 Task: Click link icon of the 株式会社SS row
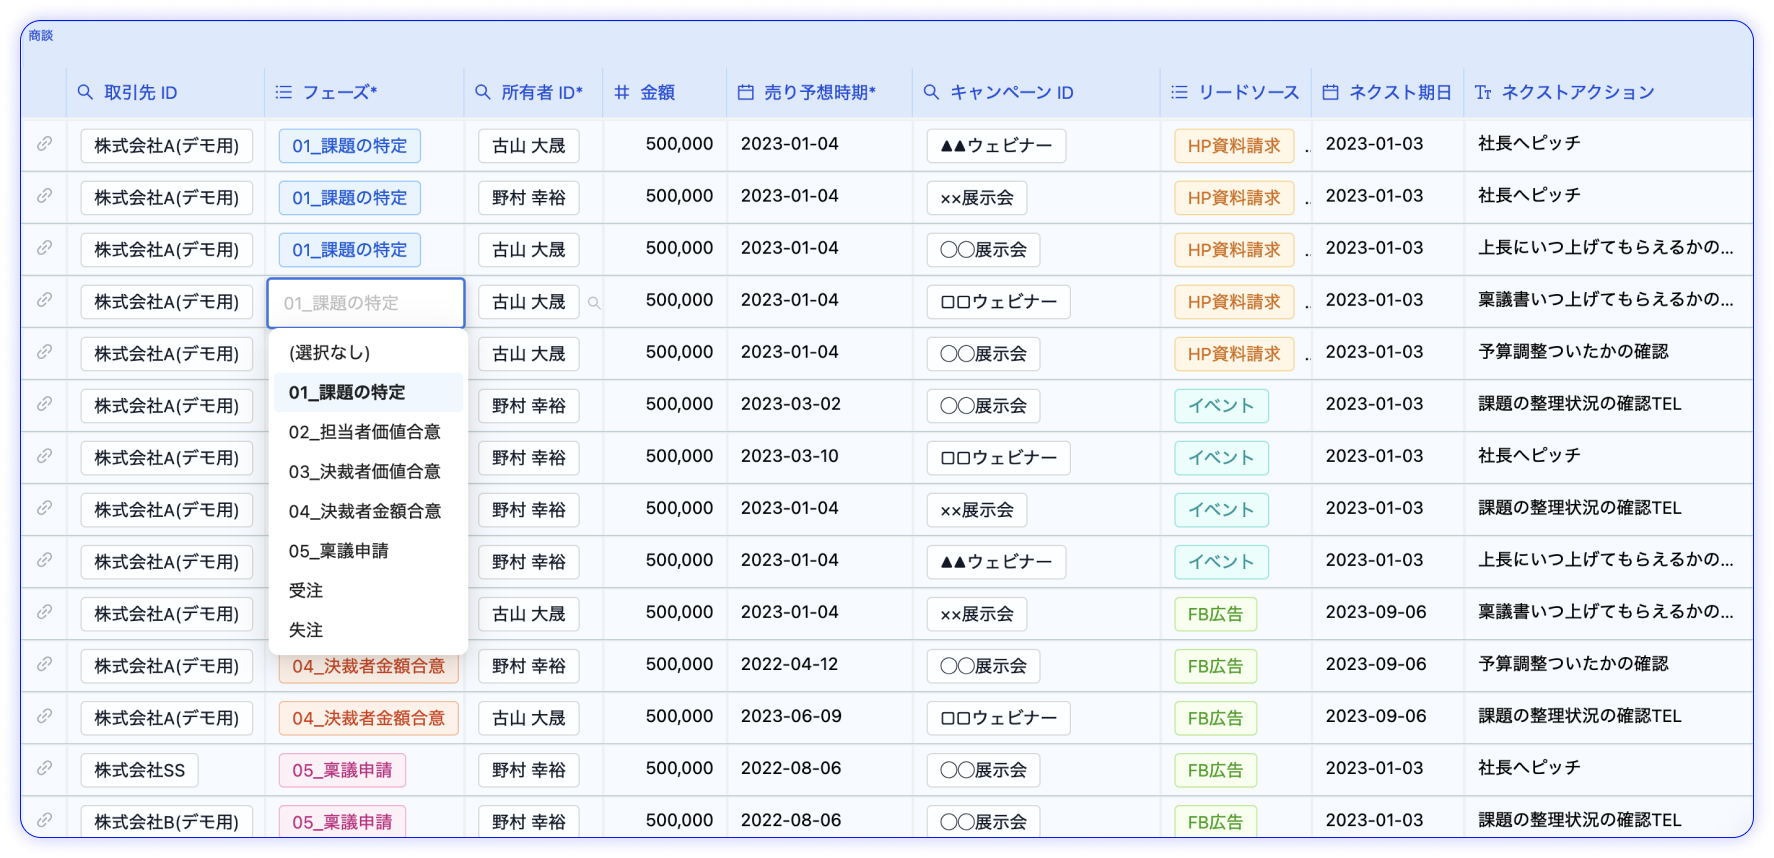(x=44, y=768)
